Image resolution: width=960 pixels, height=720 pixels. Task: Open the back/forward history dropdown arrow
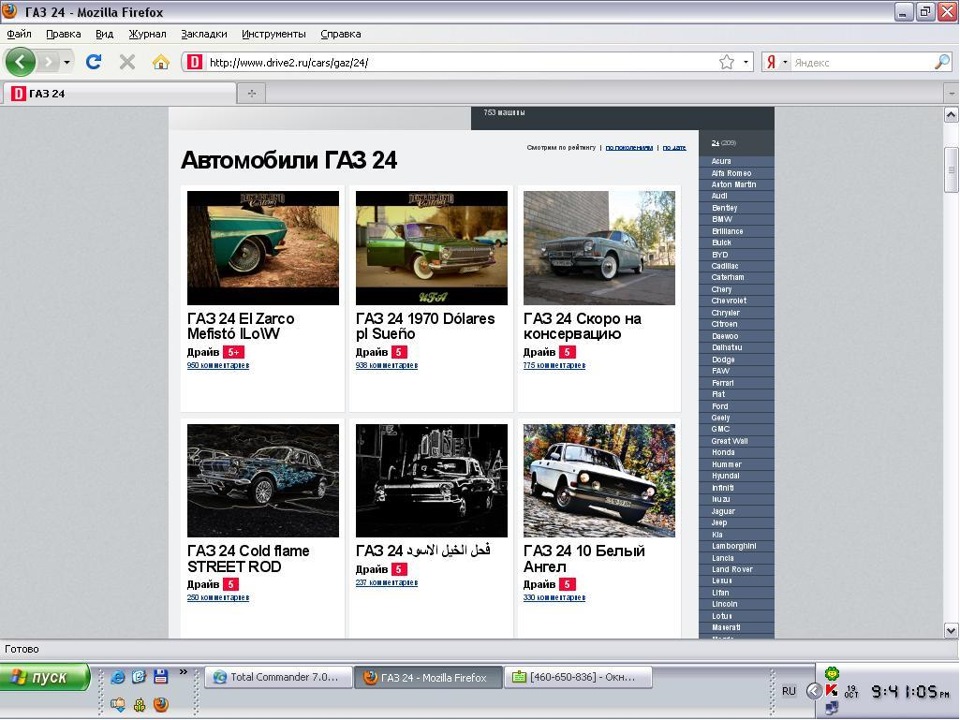[x=67, y=62]
